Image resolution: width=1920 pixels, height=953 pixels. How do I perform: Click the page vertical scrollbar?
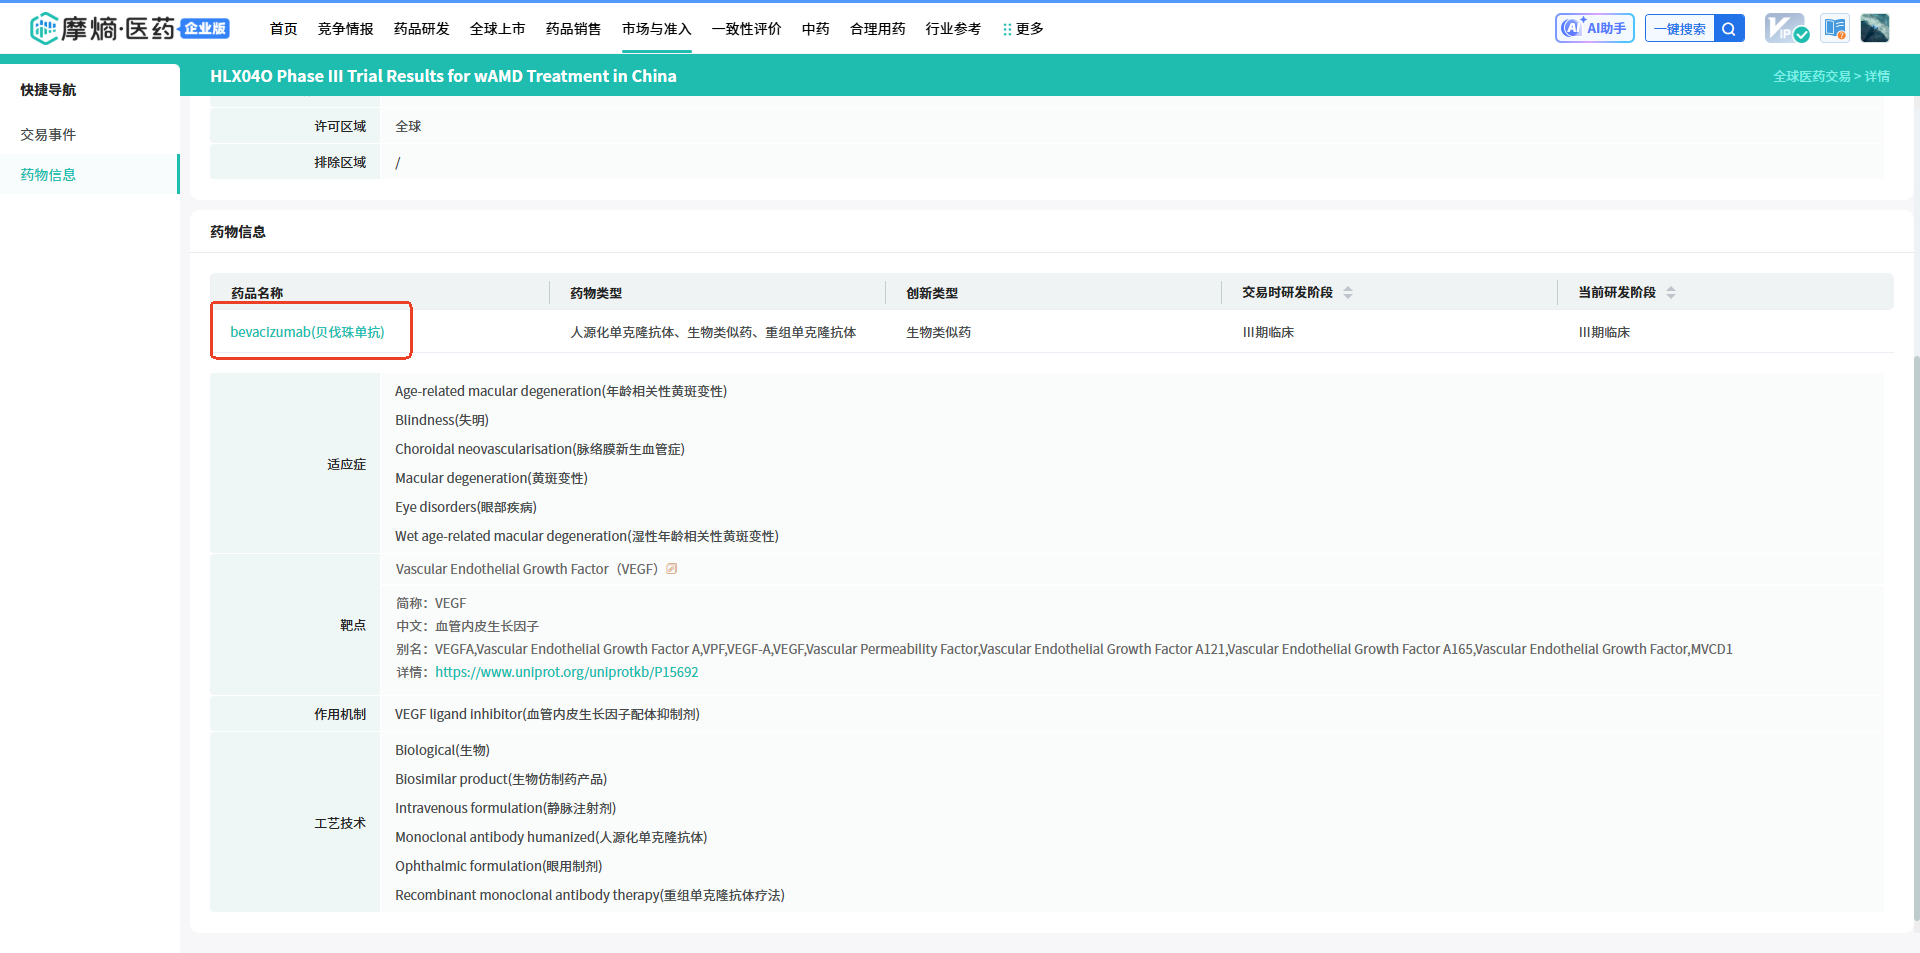1915,638
